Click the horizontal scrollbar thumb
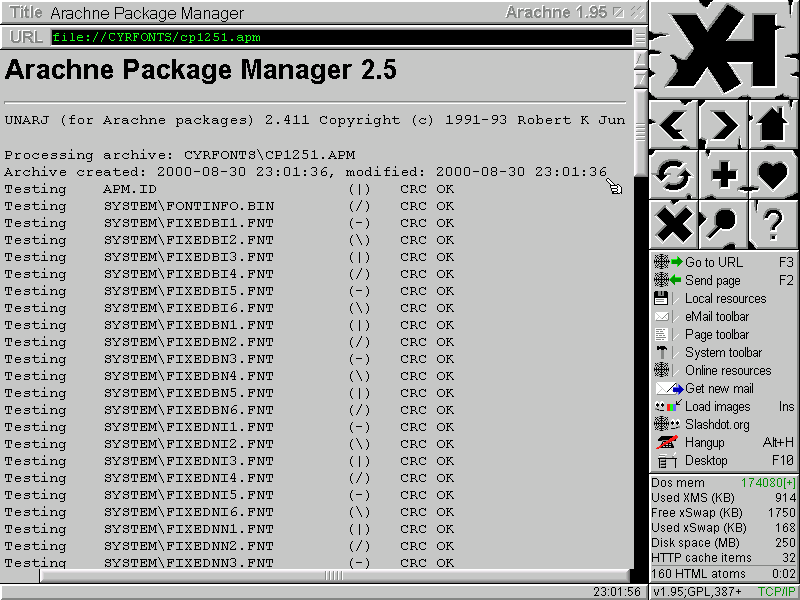This screenshot has height=600, width=800. pos(334,576)
